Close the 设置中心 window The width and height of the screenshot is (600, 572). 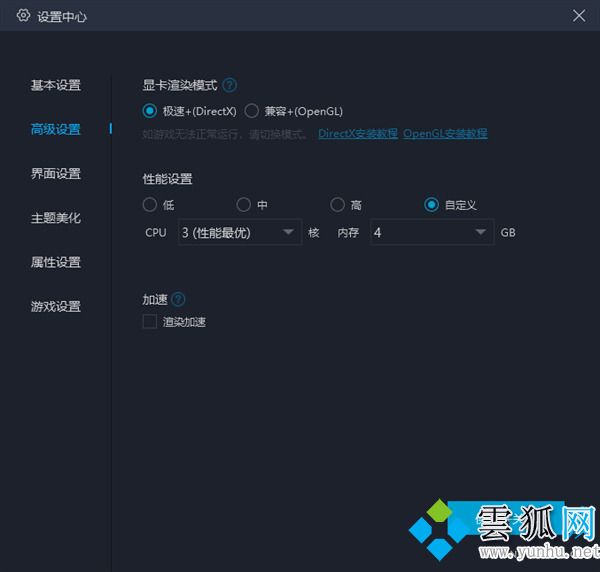[579, 16]
